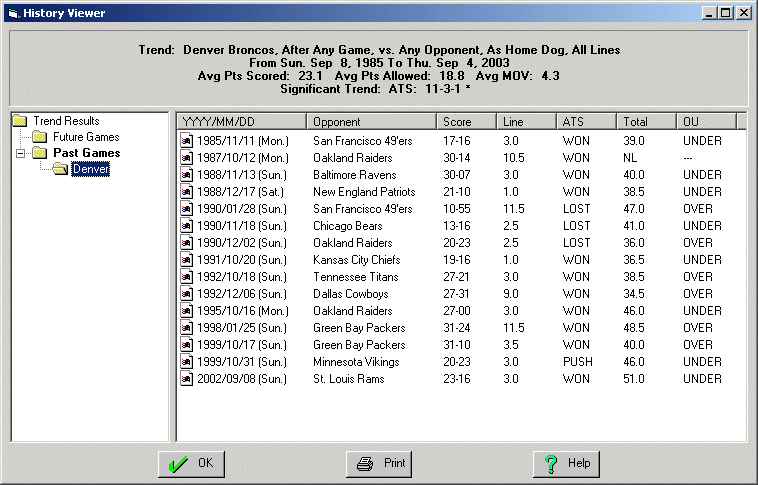The width and height of the screenshot is (758, 485).
Task: Click the game icon for 1987/10/12 row
Action: point(187,158)
